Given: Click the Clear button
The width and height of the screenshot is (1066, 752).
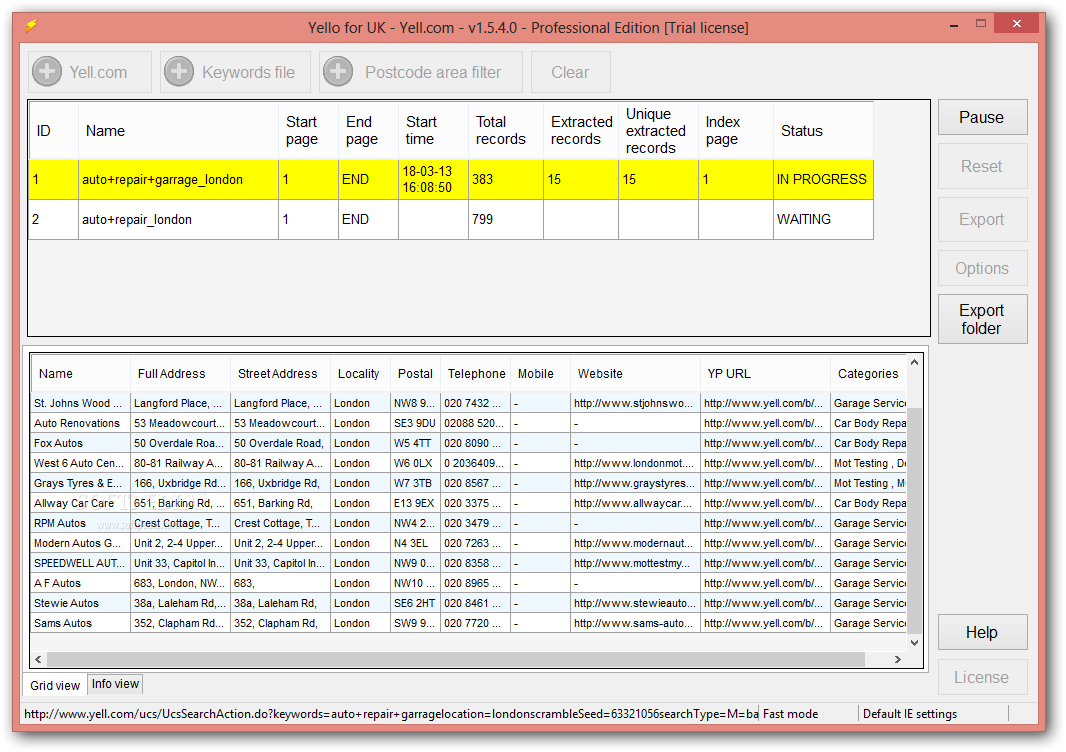Looking at the screenshot, I should 570,72.
